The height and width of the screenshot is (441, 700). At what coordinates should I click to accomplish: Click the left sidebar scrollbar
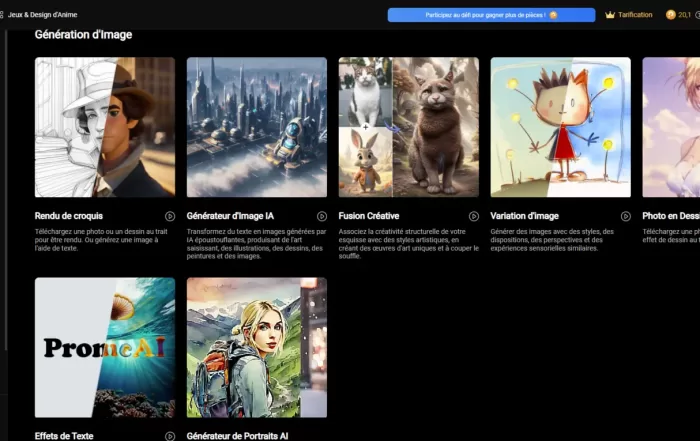point(6,190)
